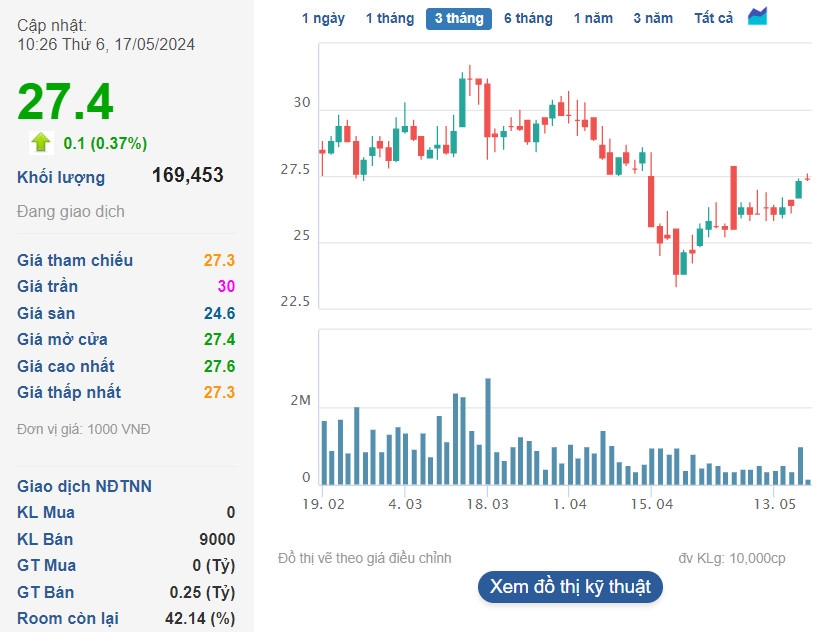Open Xem đồ thị kỹ thuật
Viewport: 833px width, 638px height.
pyautogui.click(x=570, y=586)
